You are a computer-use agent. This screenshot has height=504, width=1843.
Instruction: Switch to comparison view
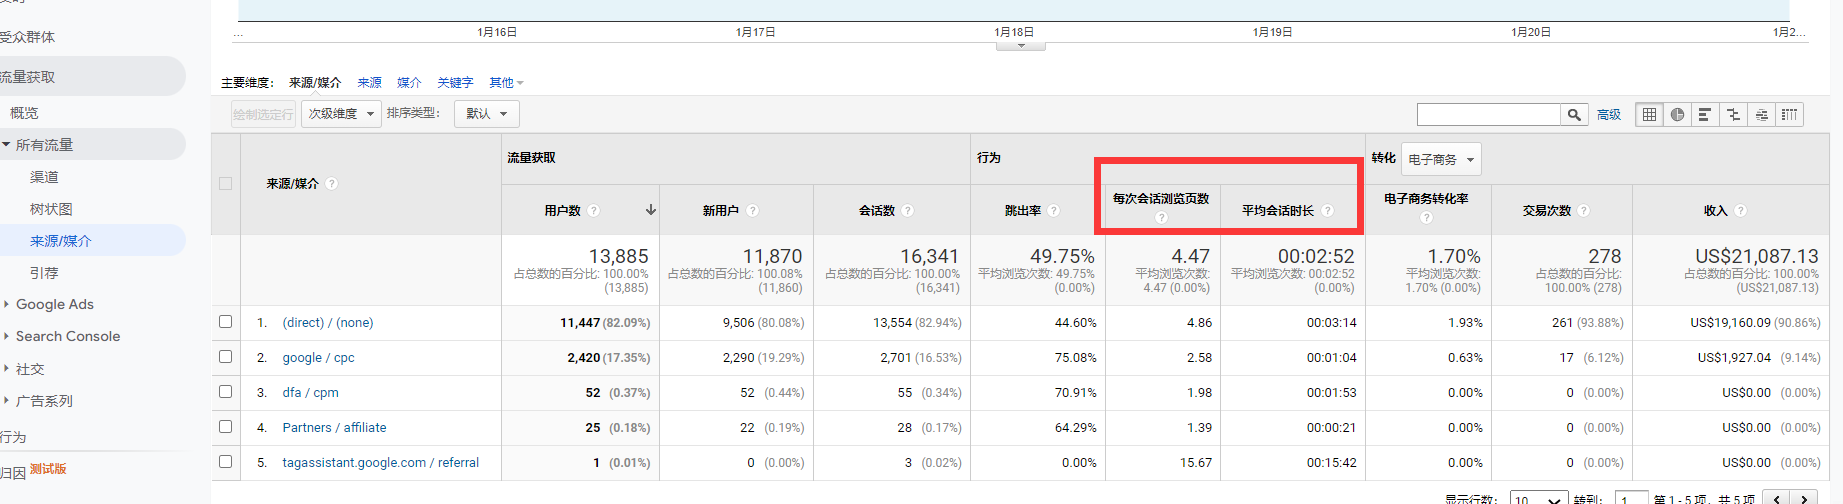coord(1733,114)
